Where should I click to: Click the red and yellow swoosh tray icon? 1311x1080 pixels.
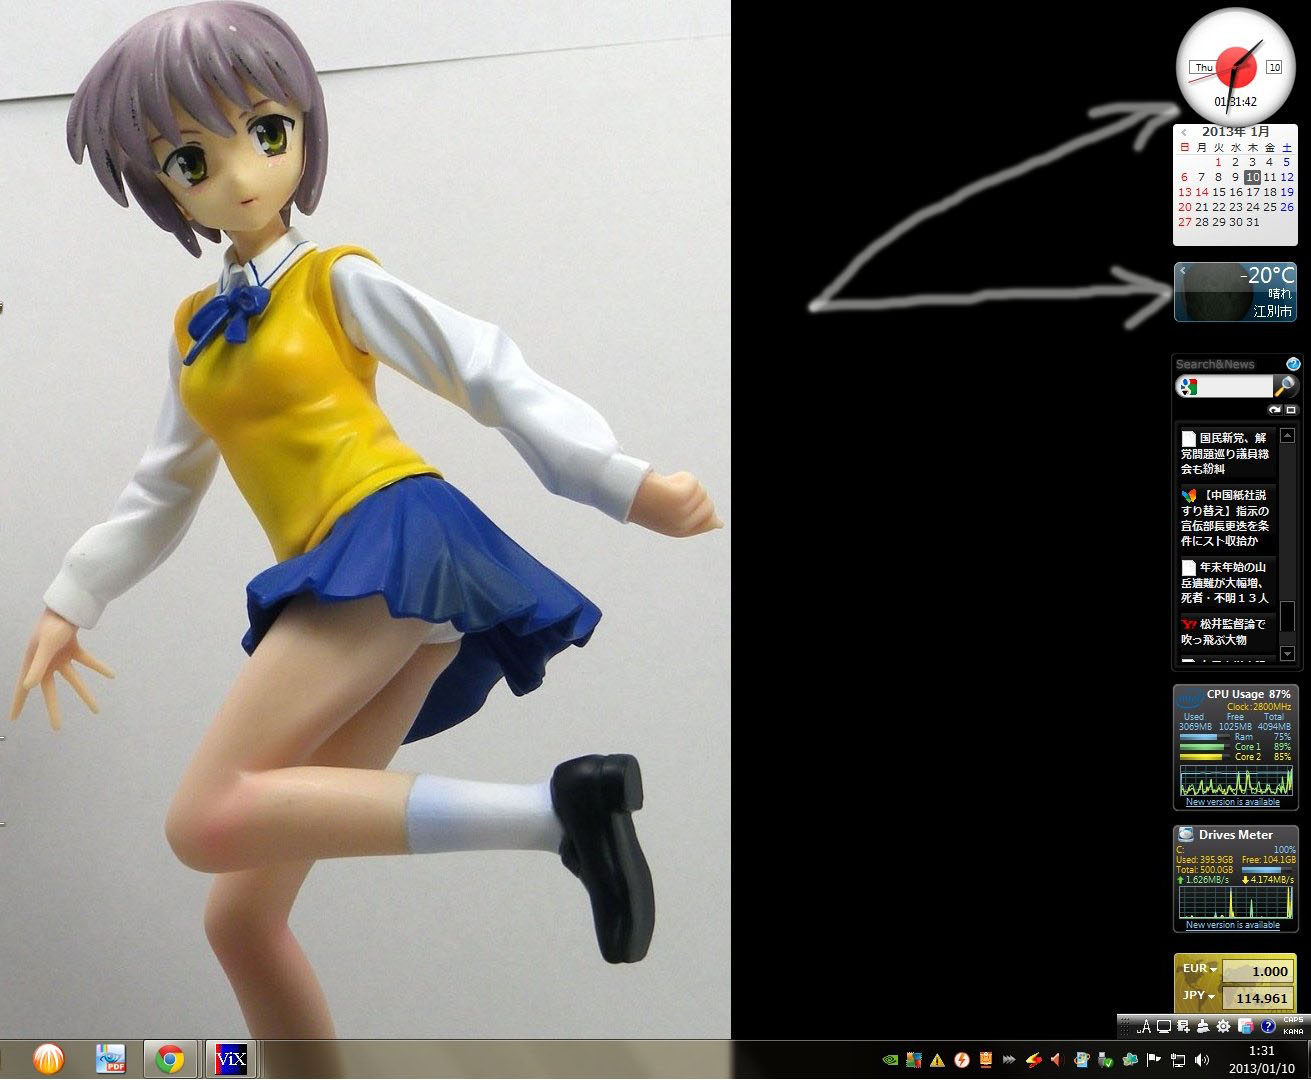click(x=1034, y=1060)
